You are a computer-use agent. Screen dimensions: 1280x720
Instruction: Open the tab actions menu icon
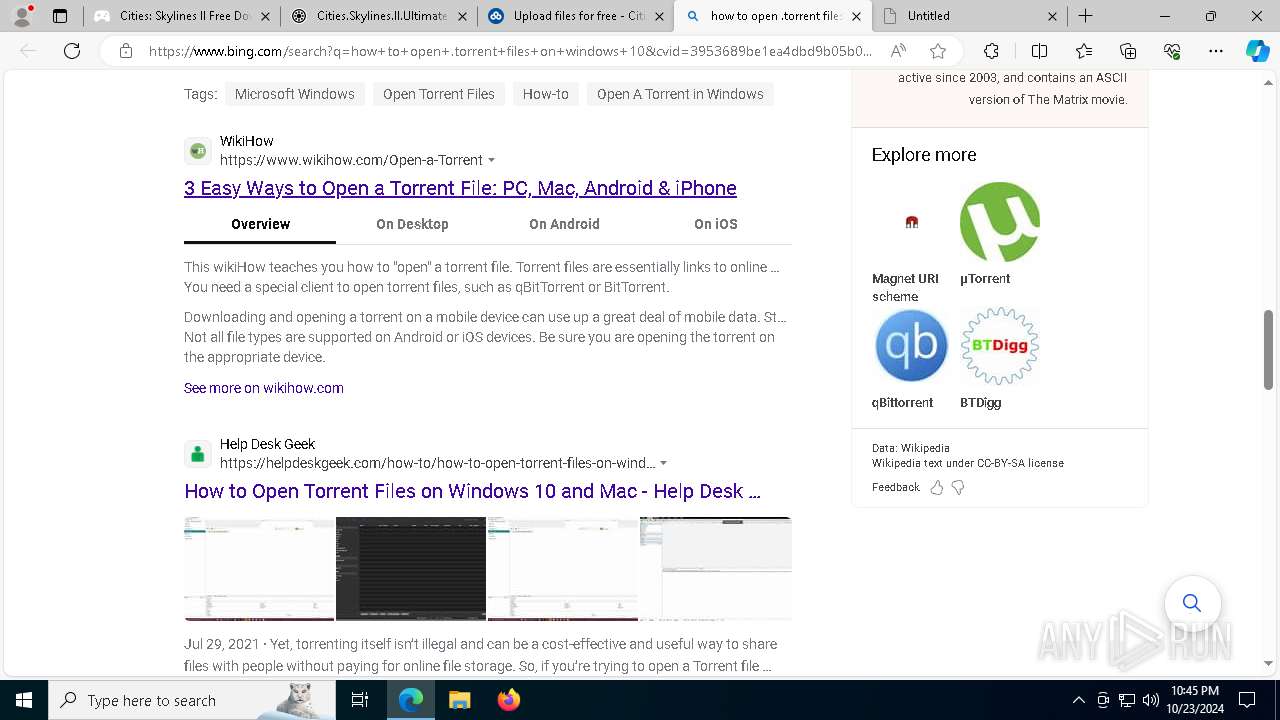(60, 16)
